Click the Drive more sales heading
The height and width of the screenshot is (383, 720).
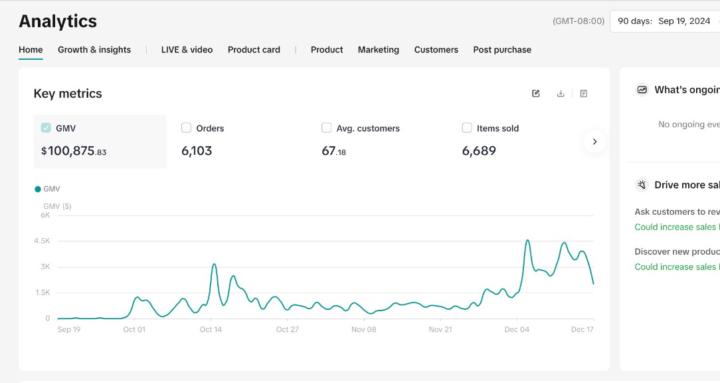(687, 185)
